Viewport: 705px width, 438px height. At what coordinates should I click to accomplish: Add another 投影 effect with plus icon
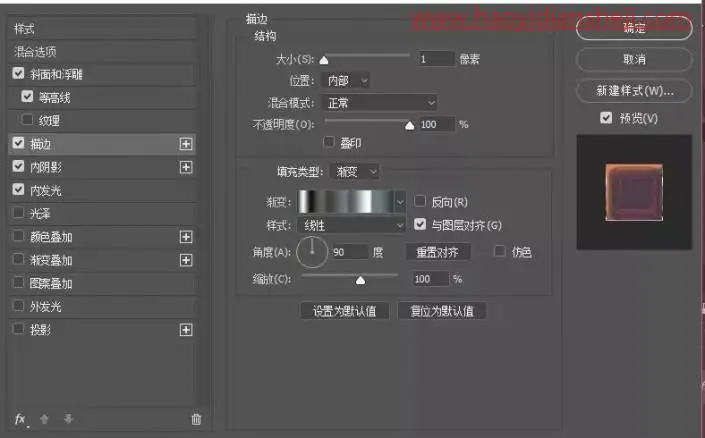186,330
